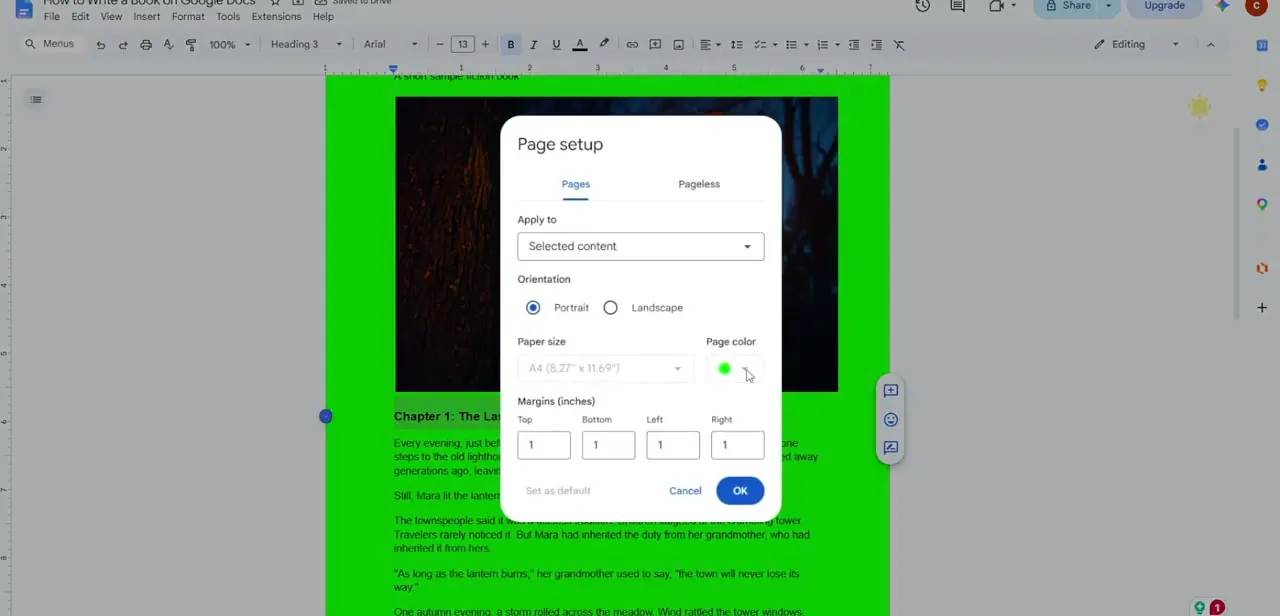This screenshot has height=616, width=1280.
Task: Open line and paragraph spacing icon
Action: 737,44
